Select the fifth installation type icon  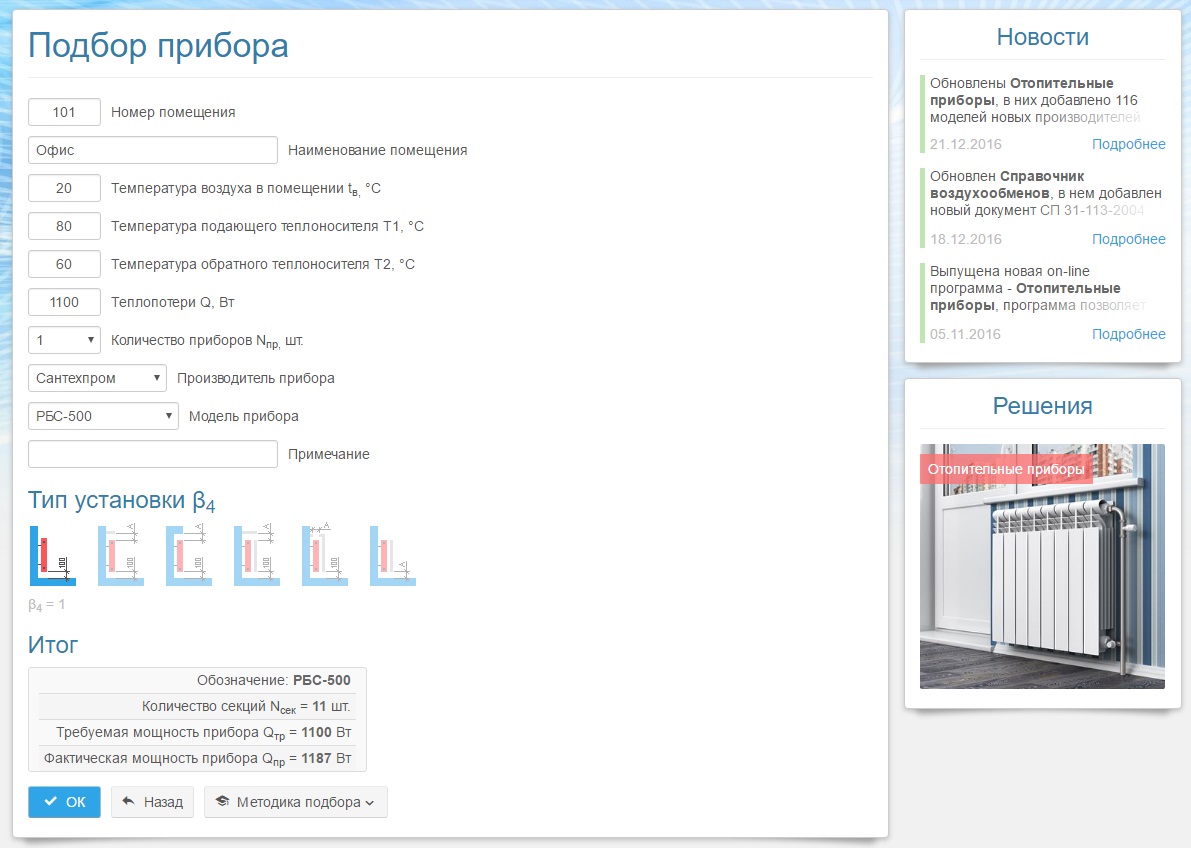(x=324, y=555)
